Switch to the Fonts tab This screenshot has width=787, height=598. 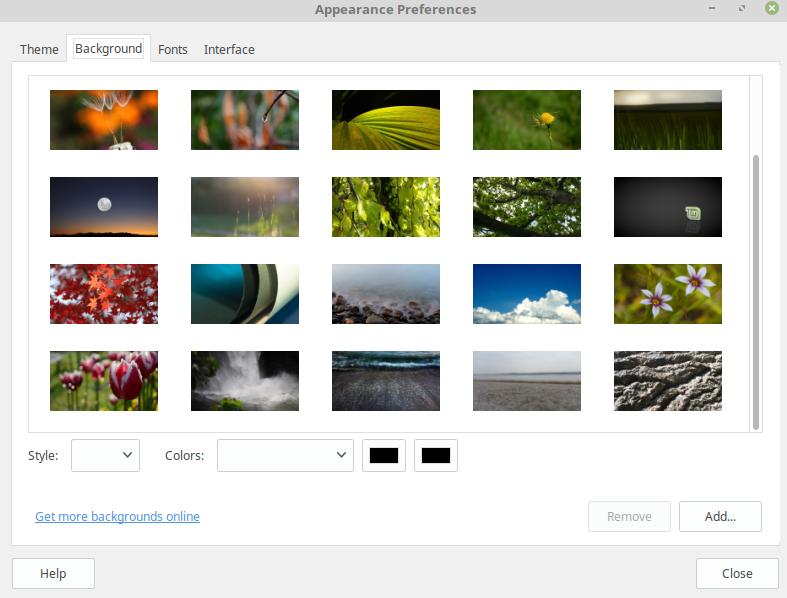click(173, 49)
